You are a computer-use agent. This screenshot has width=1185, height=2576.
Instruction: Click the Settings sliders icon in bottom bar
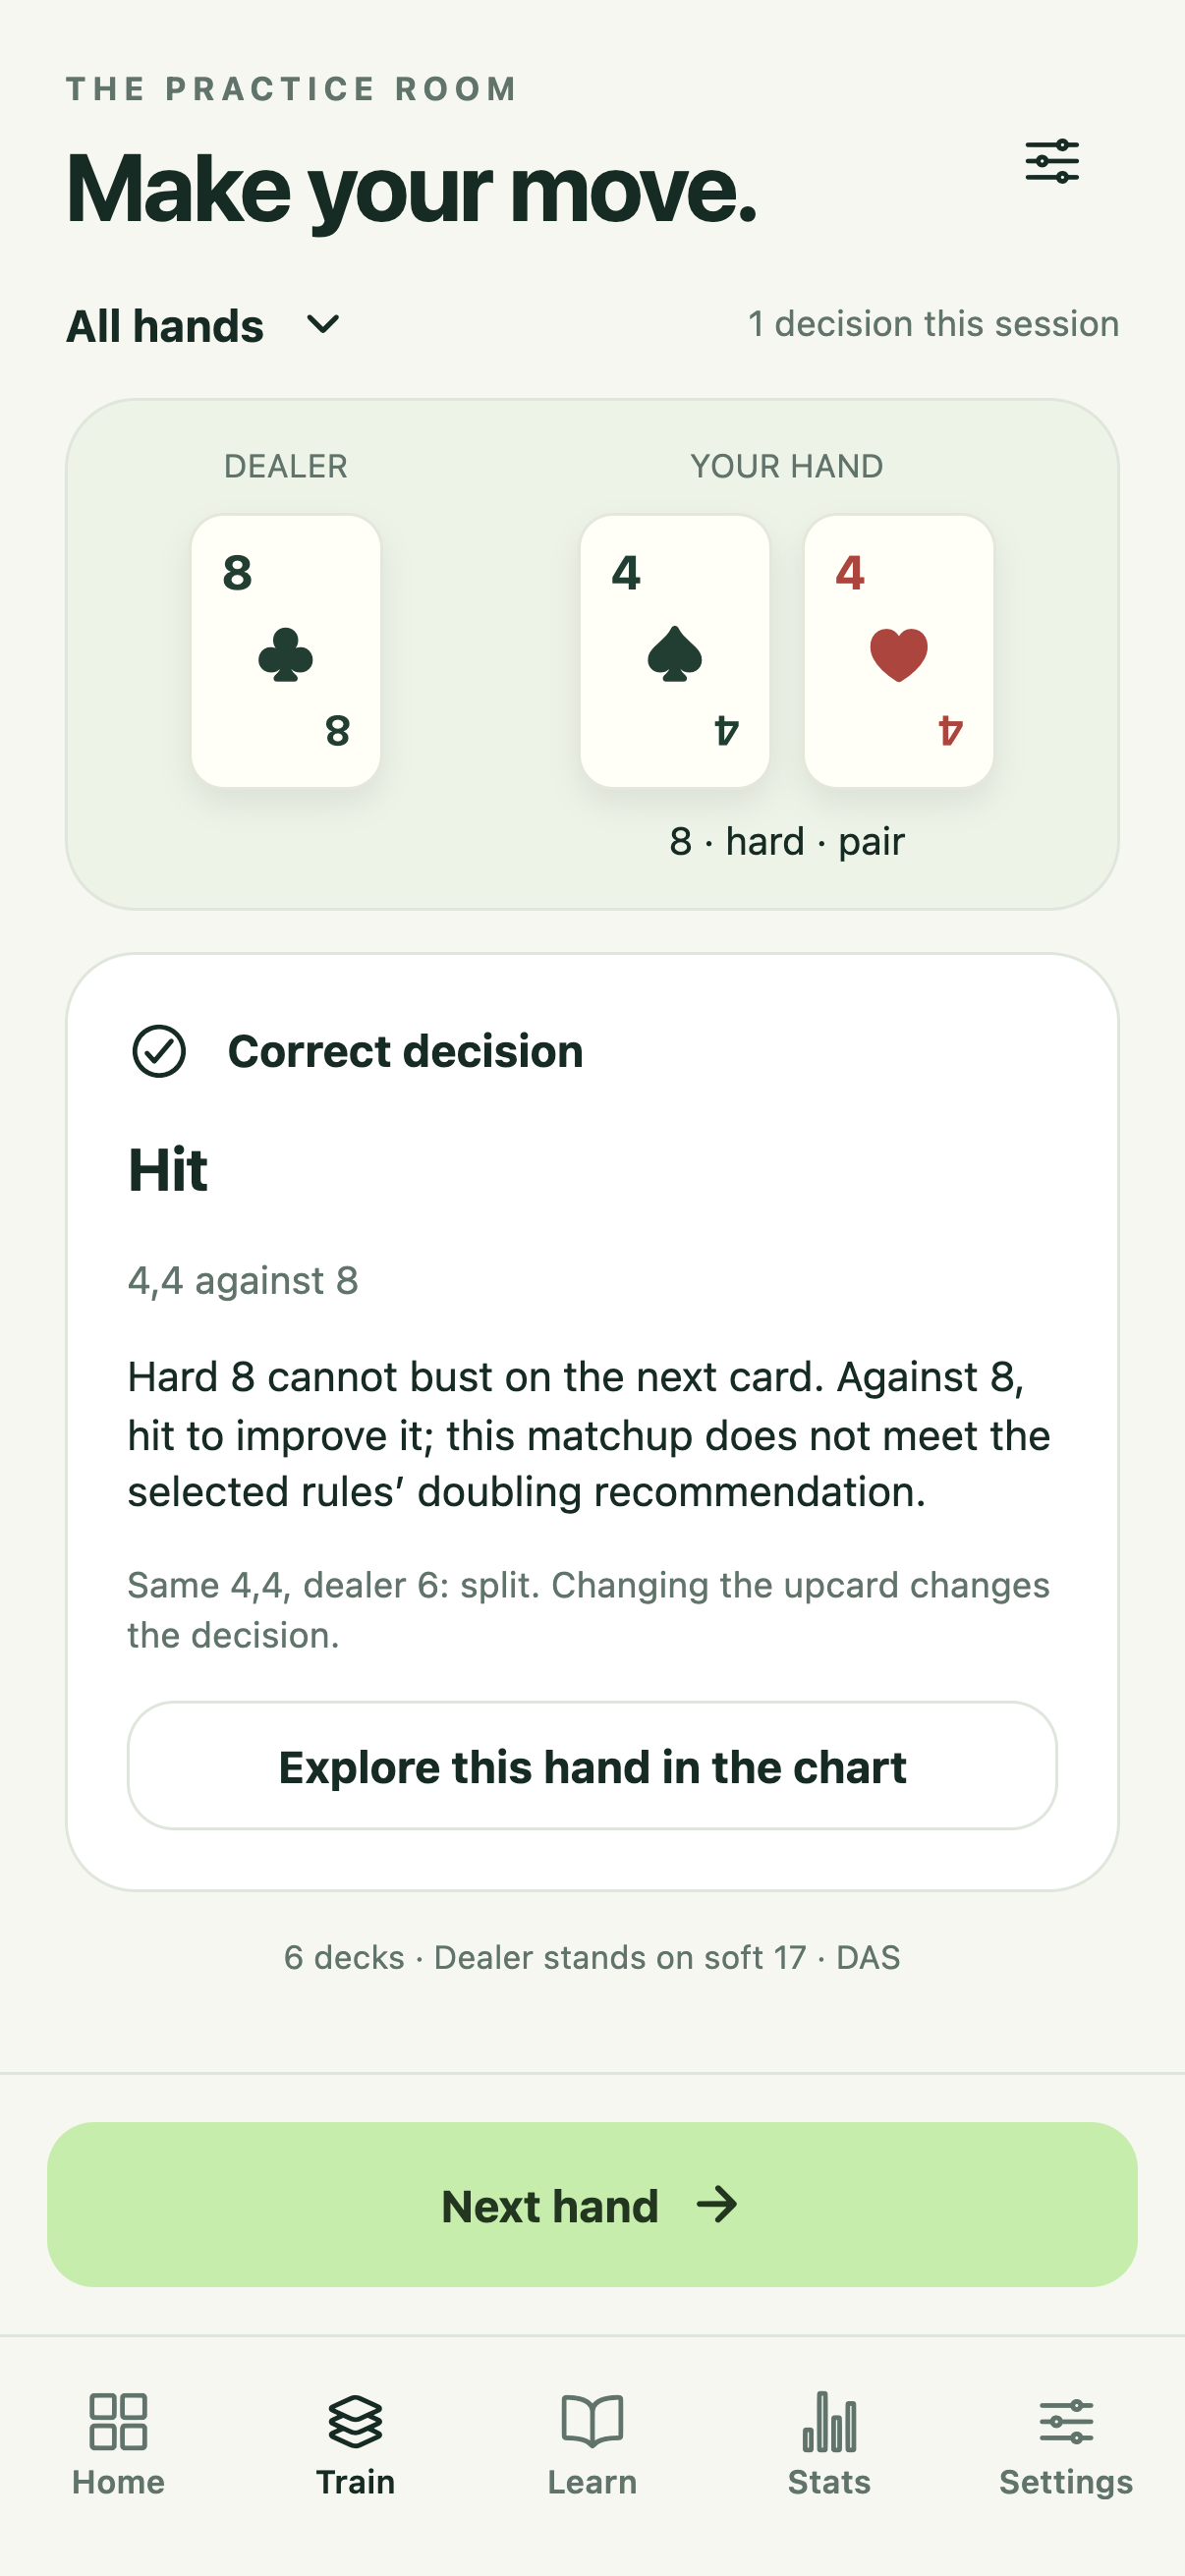tap(1066, 2421)
